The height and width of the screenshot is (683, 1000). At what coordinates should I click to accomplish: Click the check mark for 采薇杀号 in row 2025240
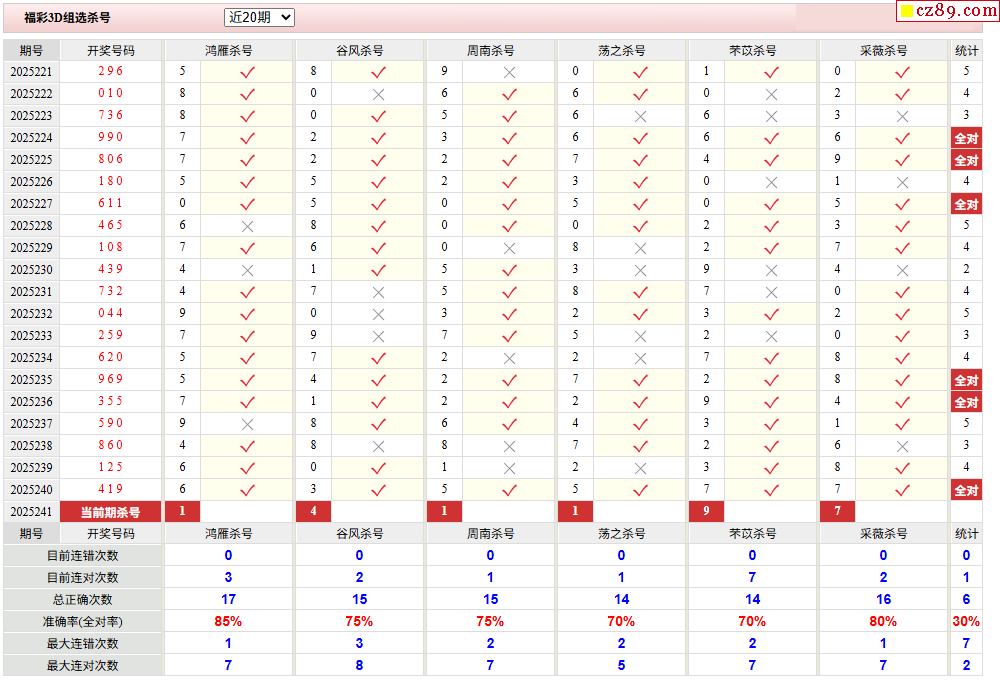902,490
